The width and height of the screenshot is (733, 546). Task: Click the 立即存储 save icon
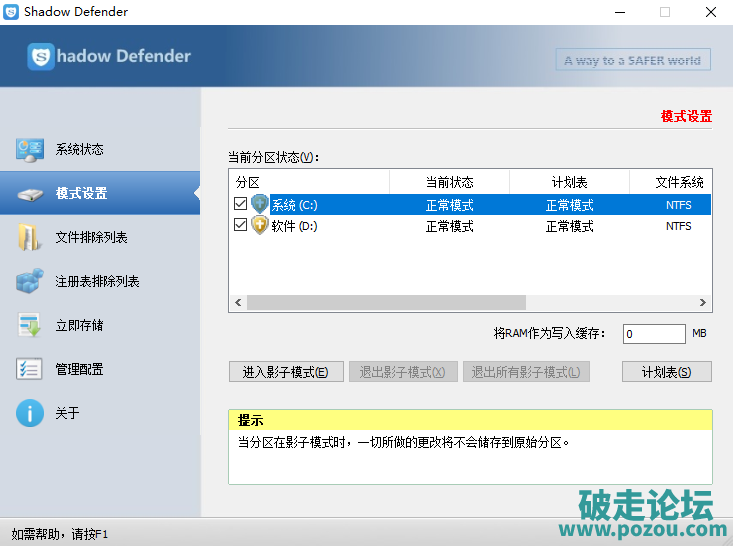pos(30,326)
